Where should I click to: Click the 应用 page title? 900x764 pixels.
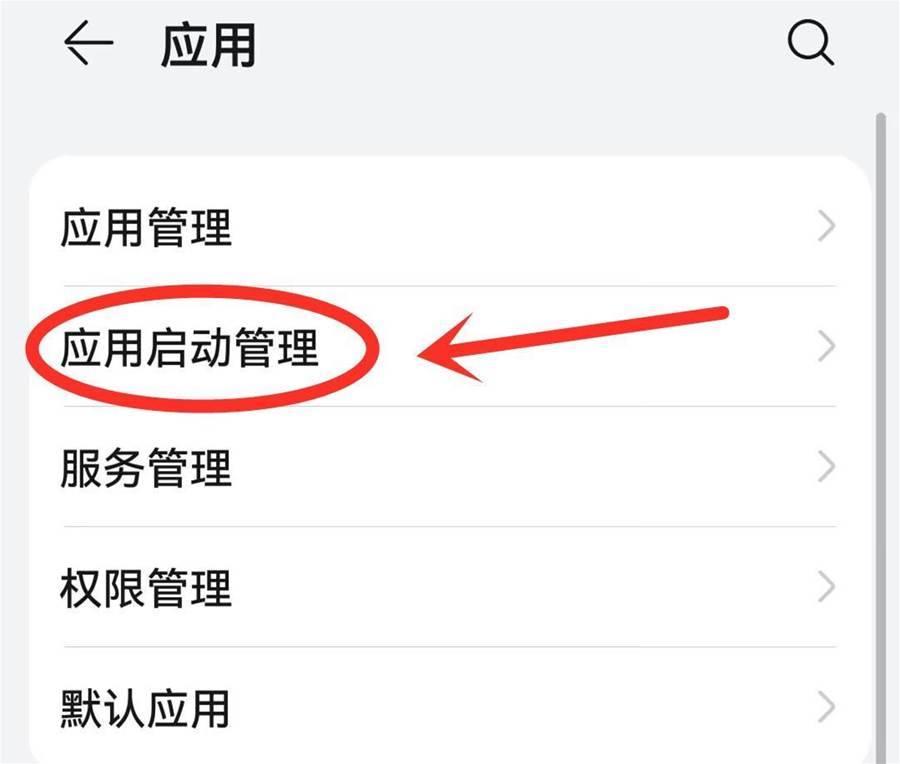[208, 45]
